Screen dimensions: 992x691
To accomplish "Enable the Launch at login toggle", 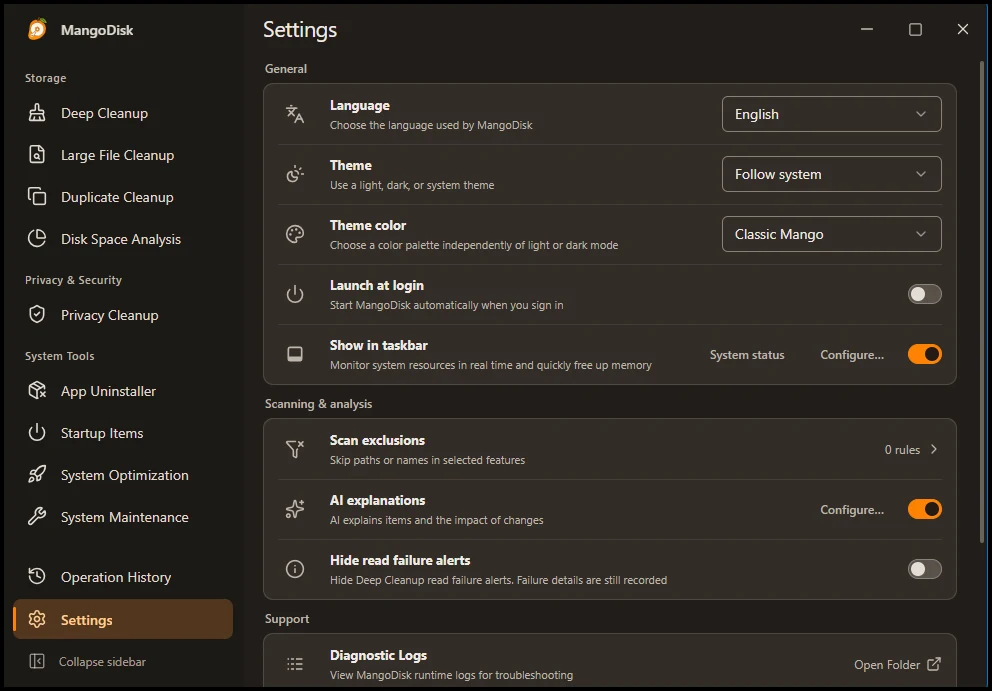I will coord(924,294).
